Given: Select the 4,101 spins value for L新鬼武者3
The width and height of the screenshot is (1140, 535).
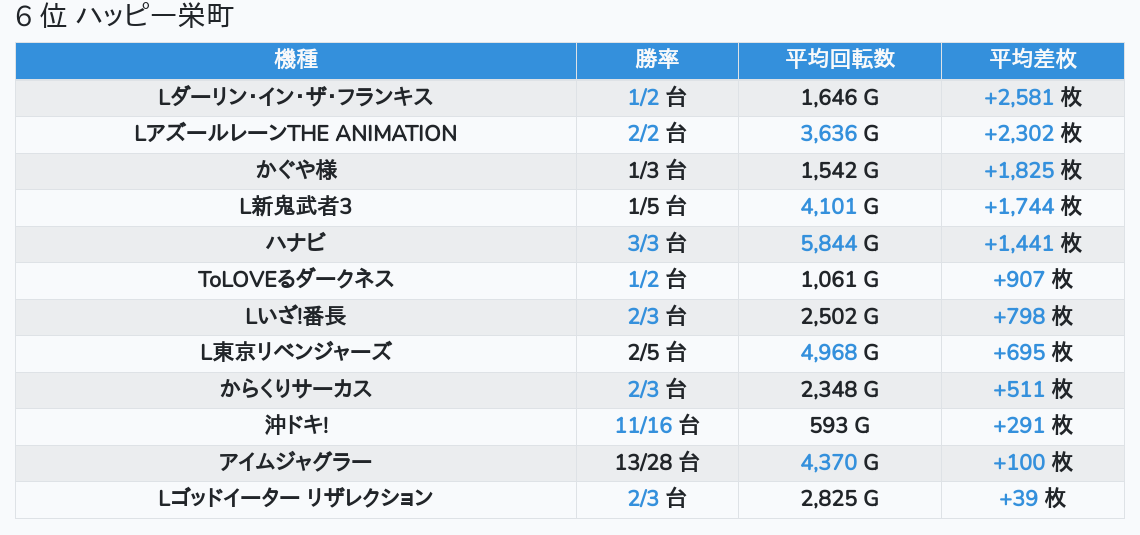Looking at the screenshot, I should pos(828,207).
